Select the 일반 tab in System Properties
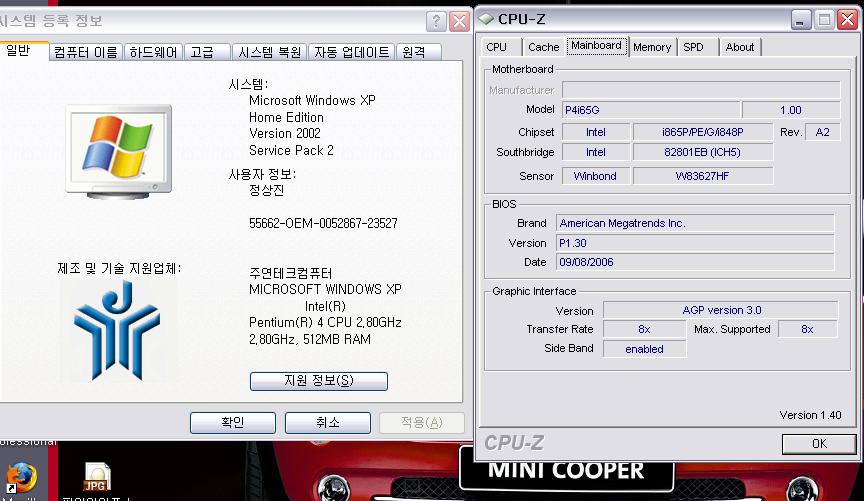The height and width of the screenshot is (501, 864). 22,51
